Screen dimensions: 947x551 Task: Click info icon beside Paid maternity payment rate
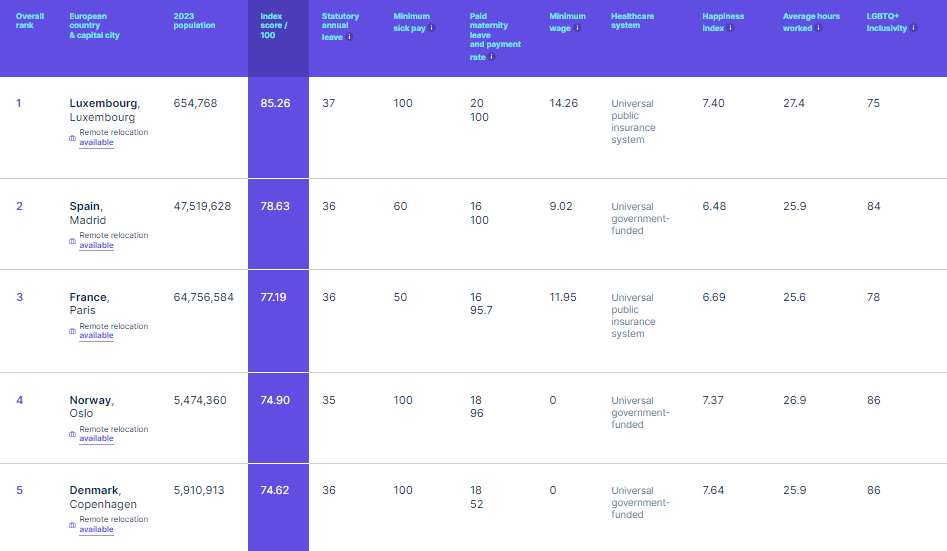[491, 57]
